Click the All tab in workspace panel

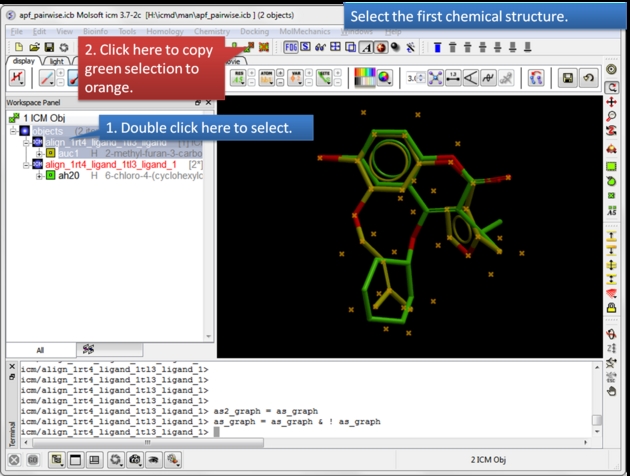pyautogui.click(x=40, y=350)
